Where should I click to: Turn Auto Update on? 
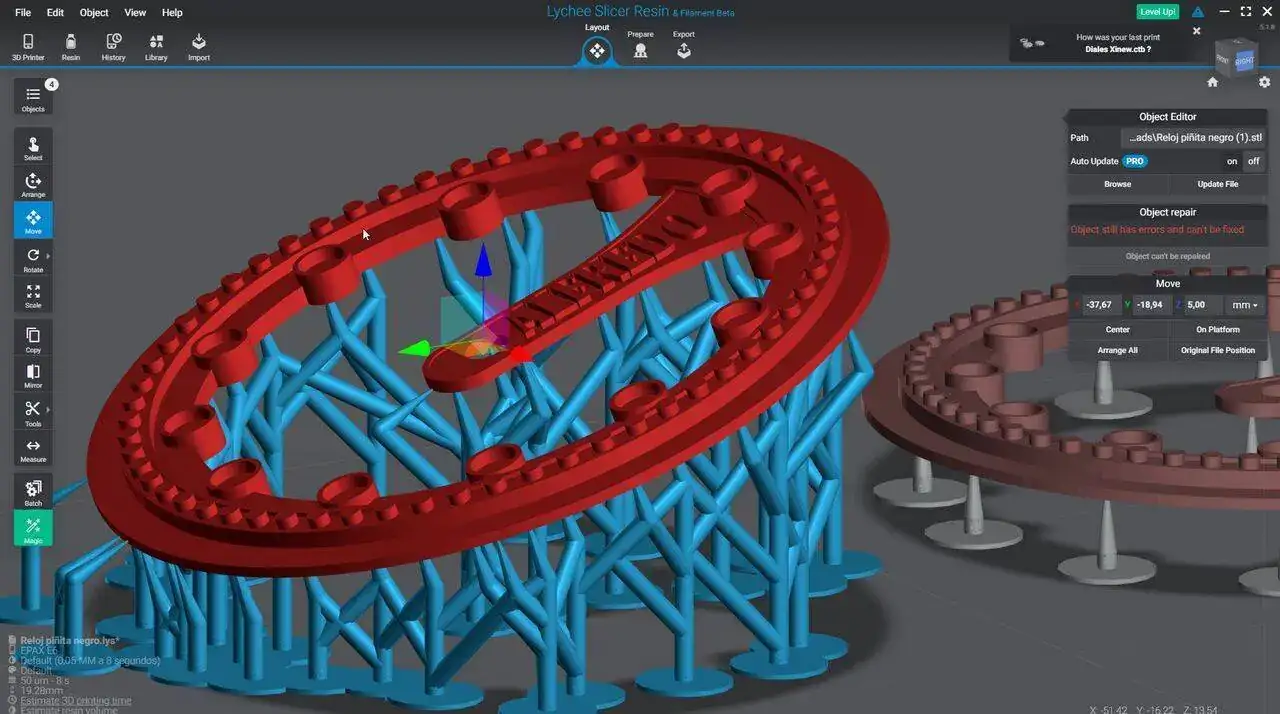pyautogui.click(x=1232, y=161)
